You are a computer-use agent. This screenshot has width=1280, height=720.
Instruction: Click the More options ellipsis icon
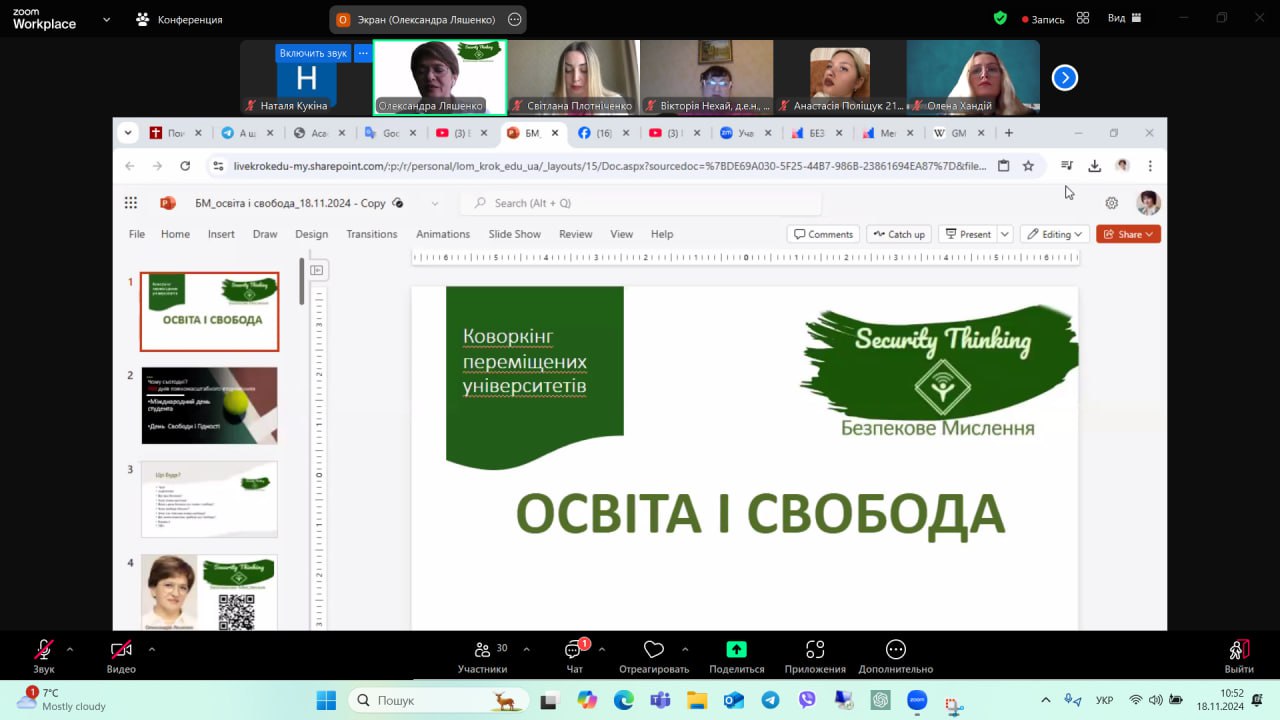point(895,650)
